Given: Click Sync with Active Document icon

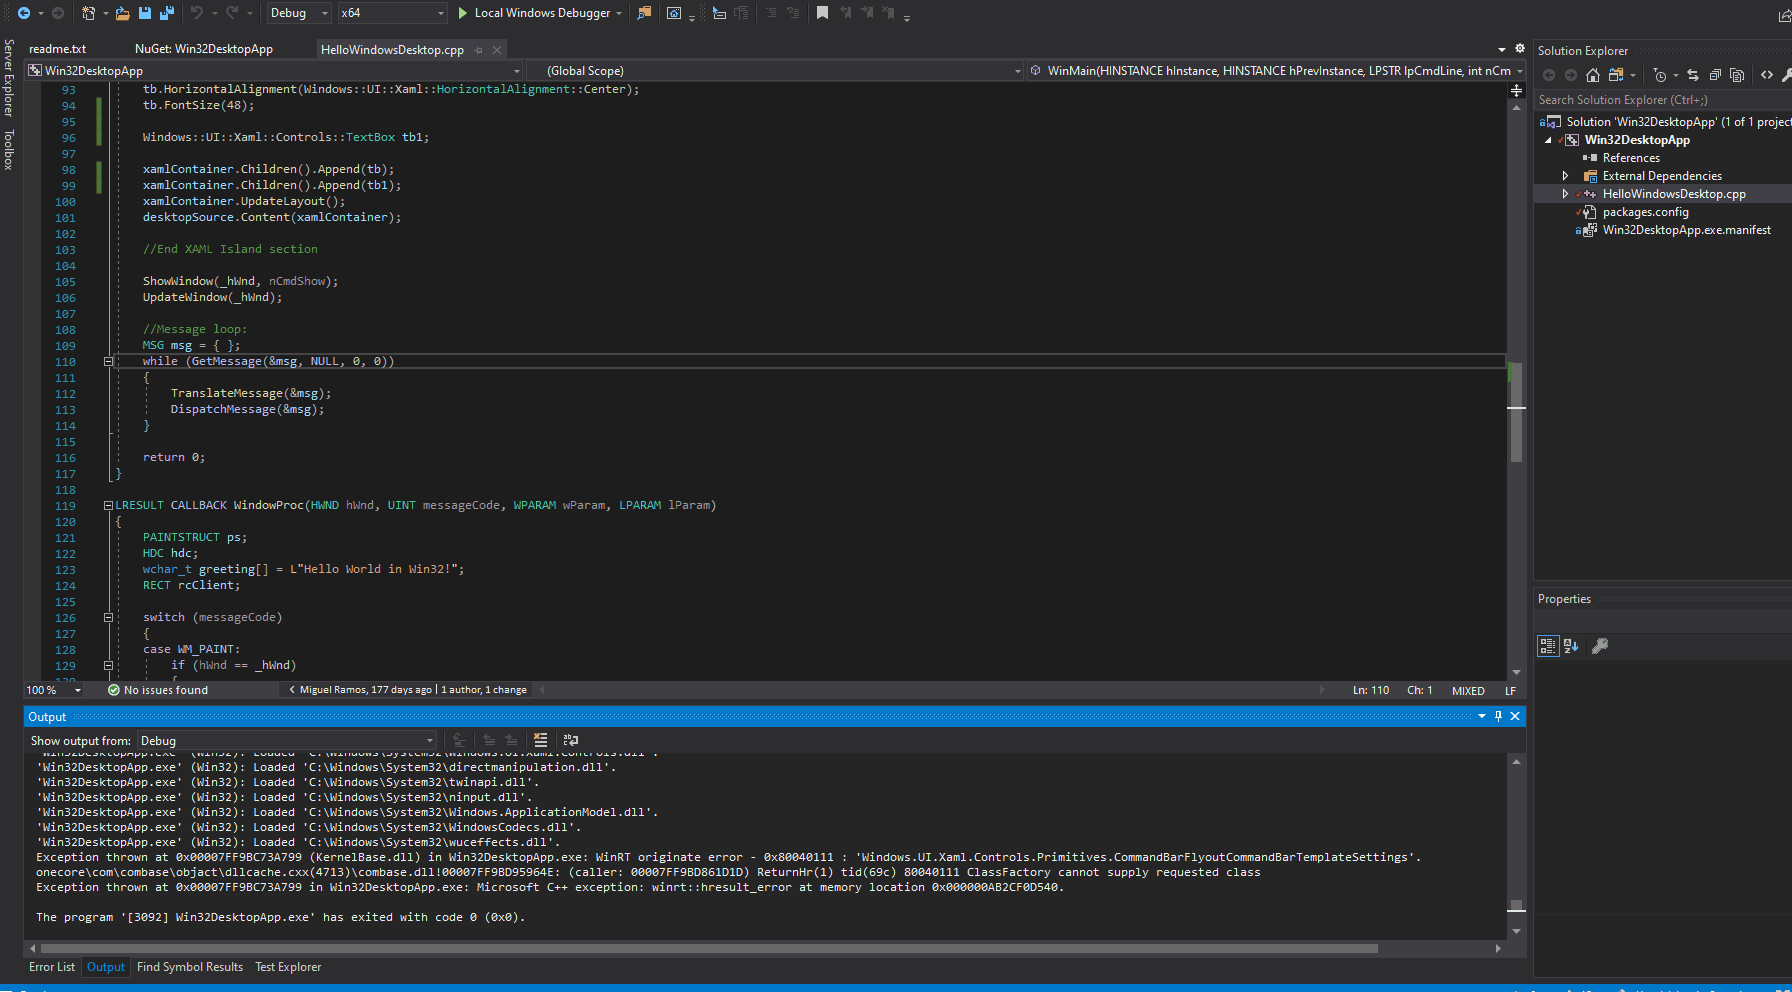Looking at the screenshot, I should pos(1692,75).
